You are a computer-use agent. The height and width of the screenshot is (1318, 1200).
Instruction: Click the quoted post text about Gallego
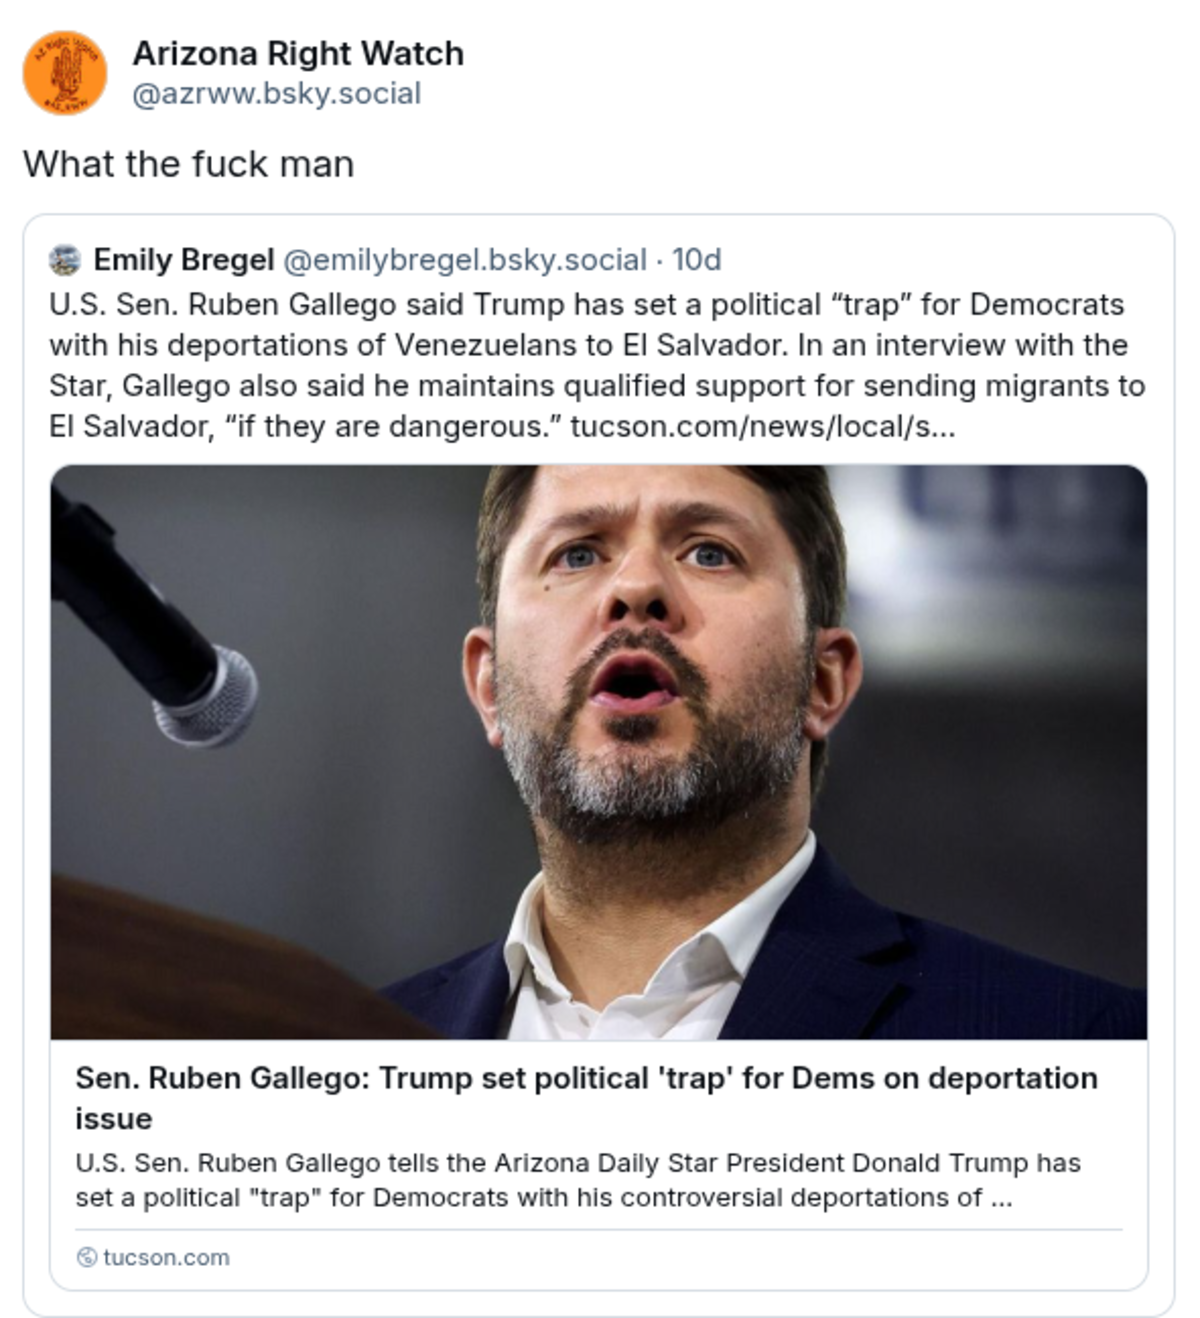tap(597, 365)
